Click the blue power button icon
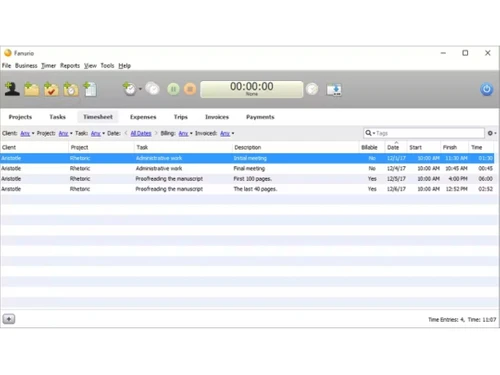Viewport: 500px width, 375px height. pyautogui.click(x=486, y=89)
